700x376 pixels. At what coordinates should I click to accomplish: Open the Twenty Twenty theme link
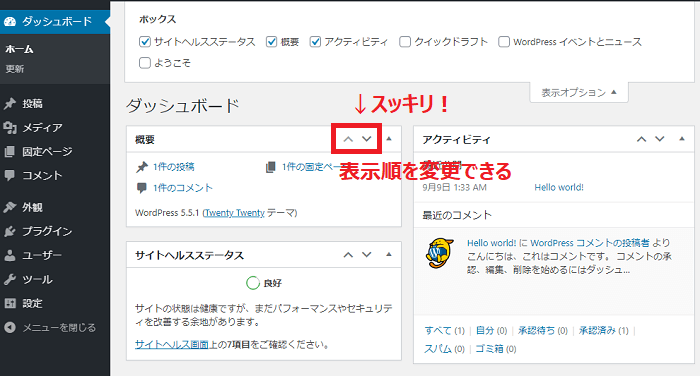[234, 213]
